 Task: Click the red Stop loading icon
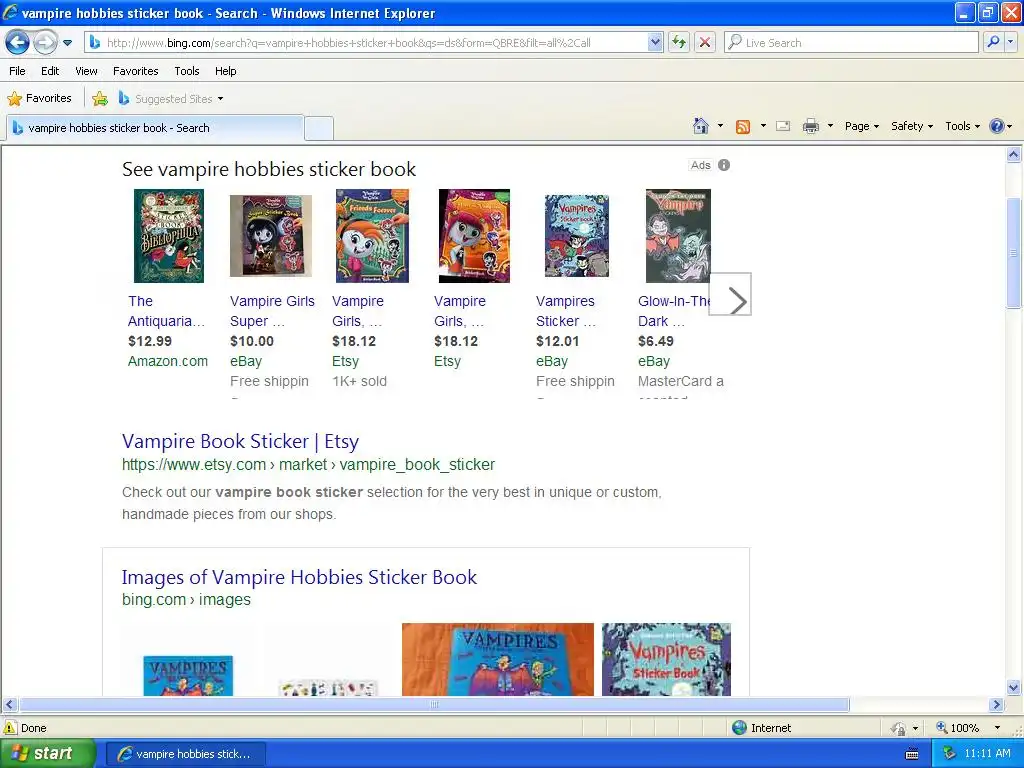click(705, 43)
